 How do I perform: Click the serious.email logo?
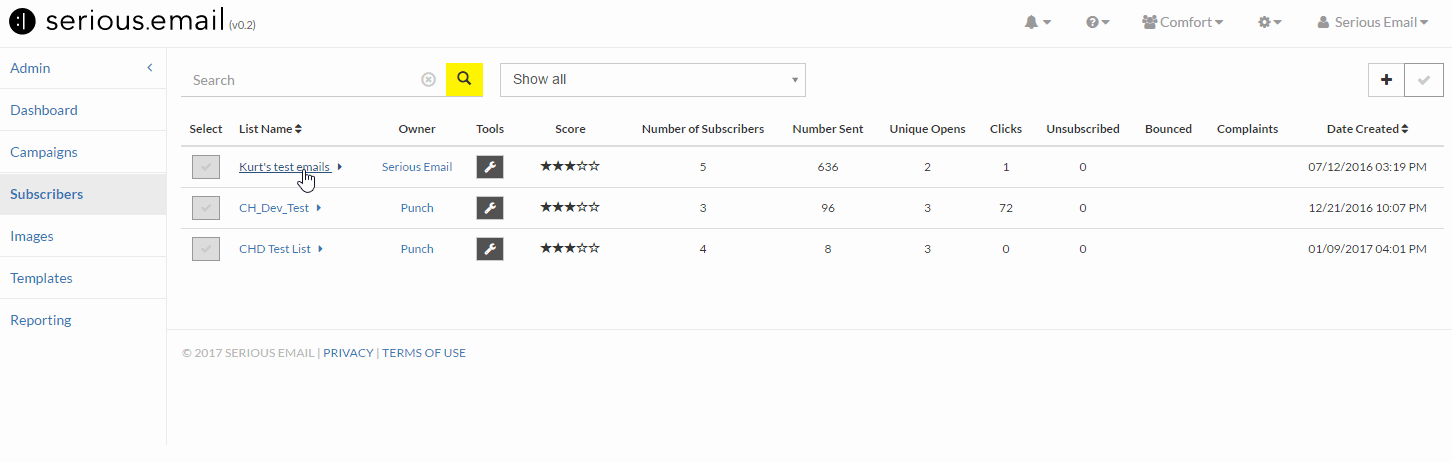pos(132,22)
